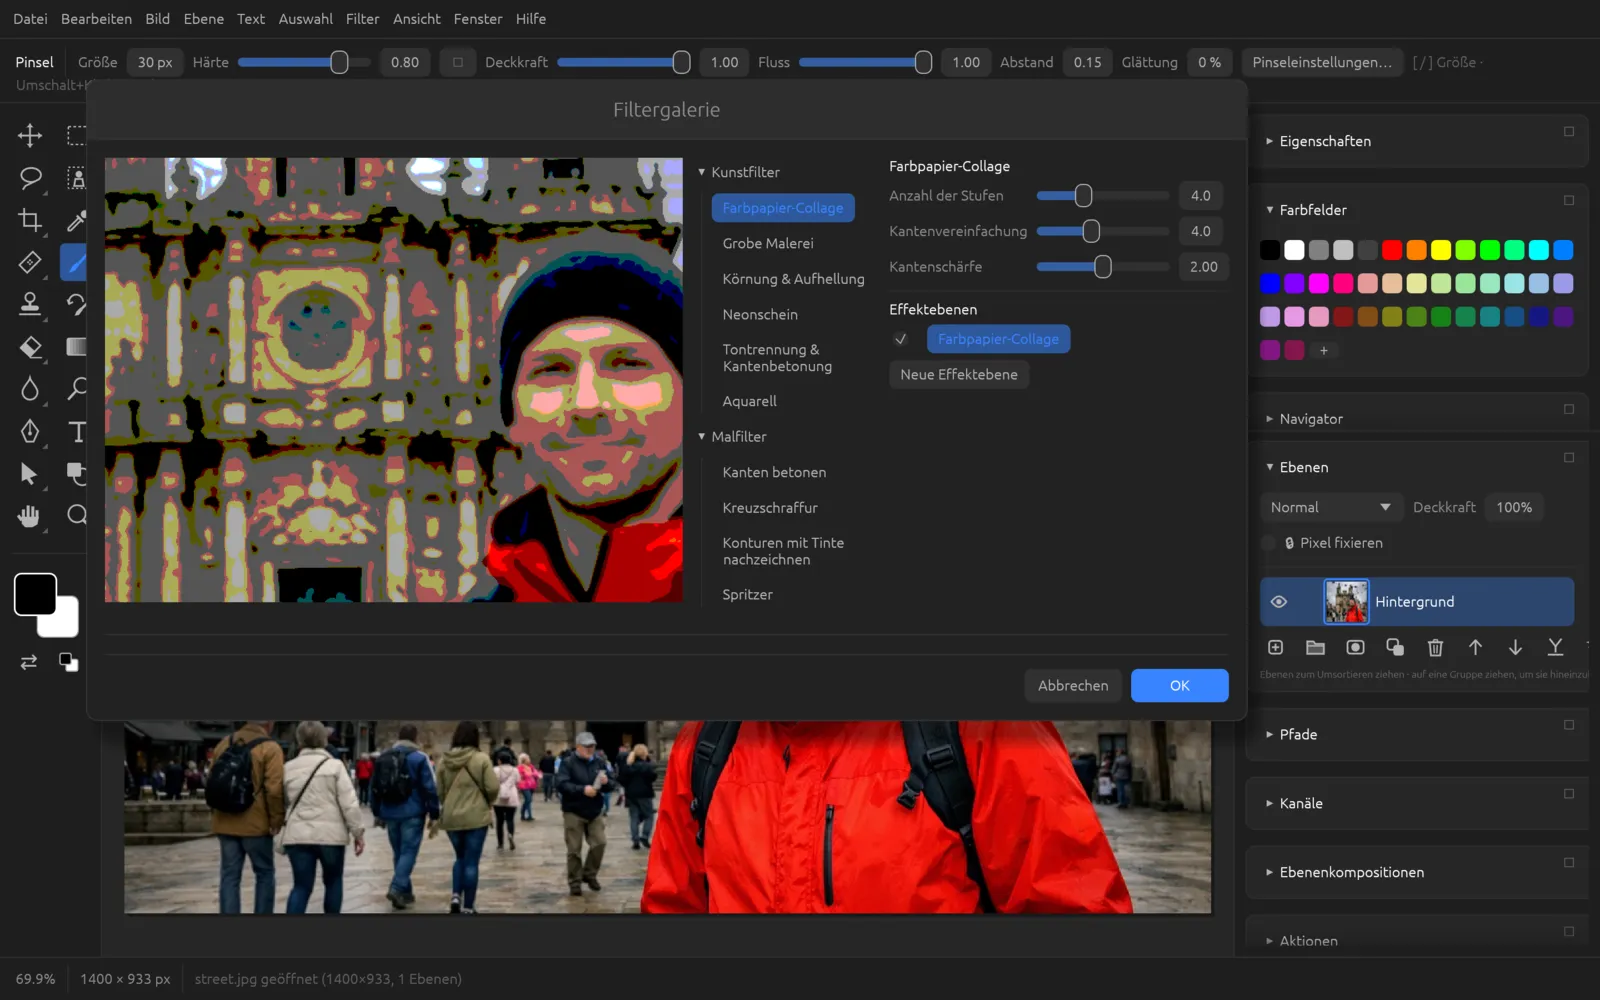
Task: Collapse the Kunstfilter category
Action: coord(702,172)
